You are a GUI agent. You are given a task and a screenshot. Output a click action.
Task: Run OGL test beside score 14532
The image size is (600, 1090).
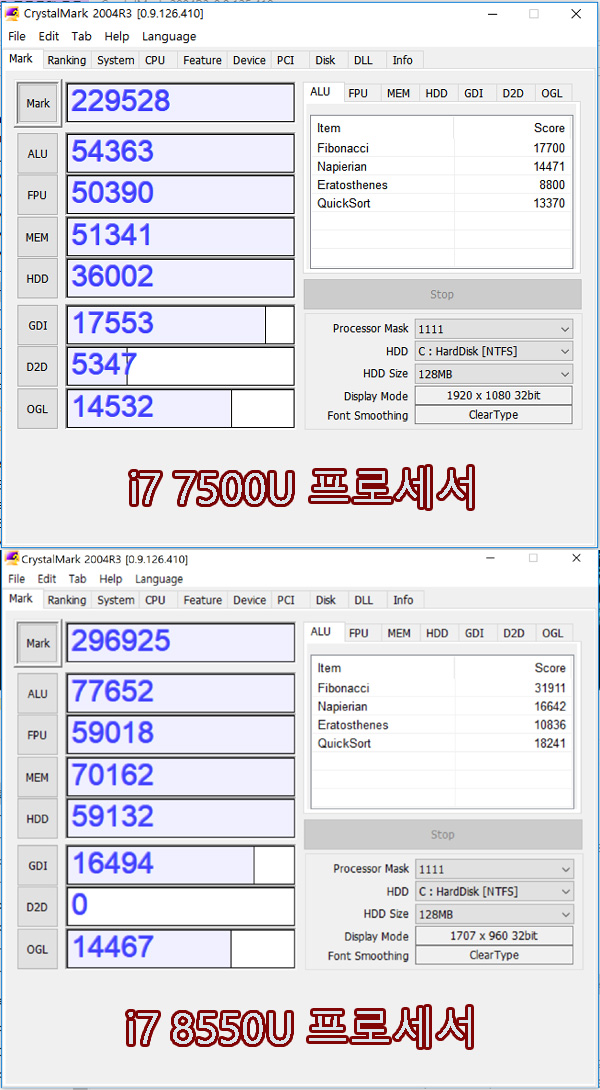(x=38, y=409)
